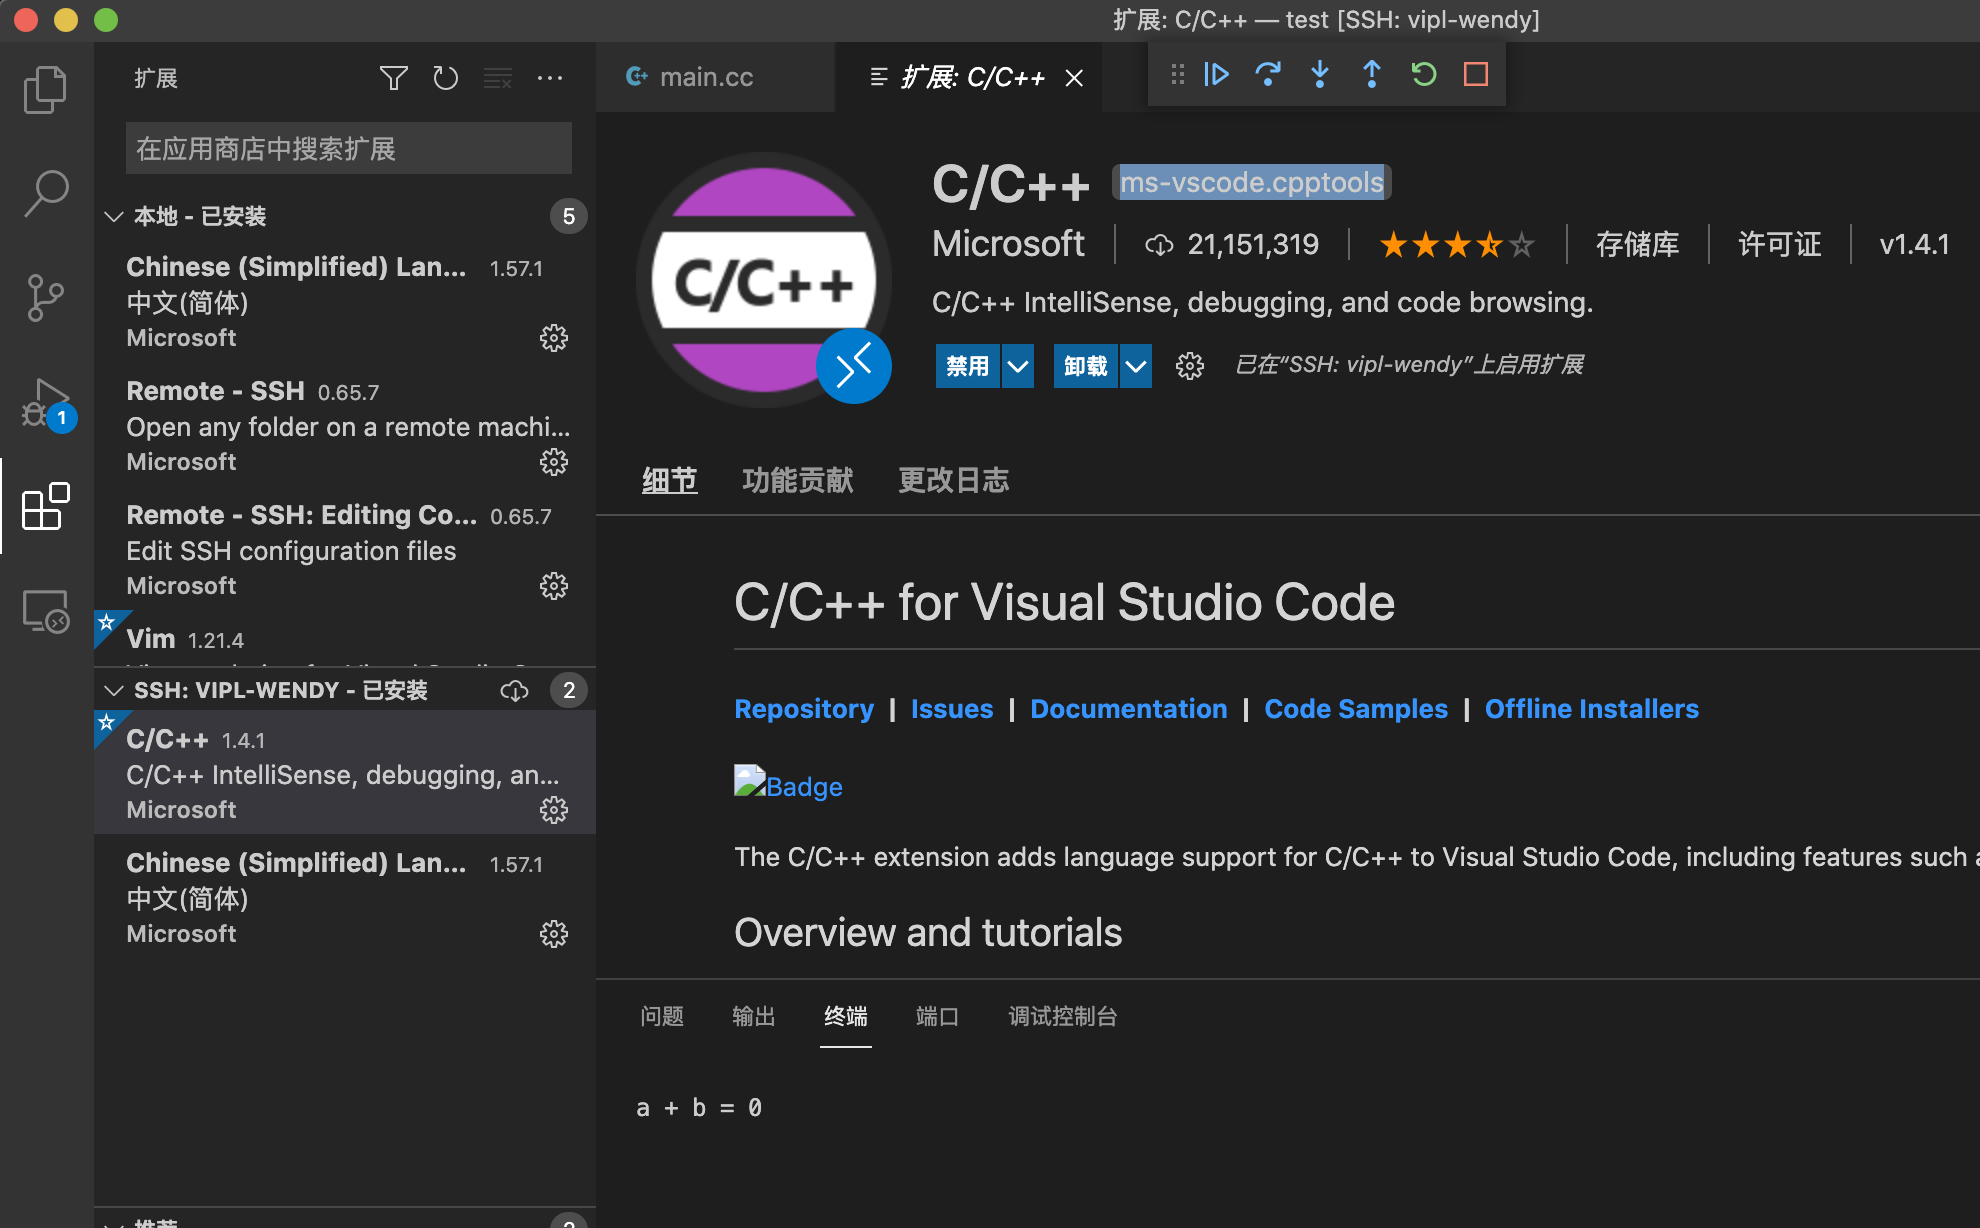Select Remote - SSH: Editing Configuration entry
Image resolution: width=1980 pixels, height=1228 pixels.
pyautogui.click(x=345, y=550)
